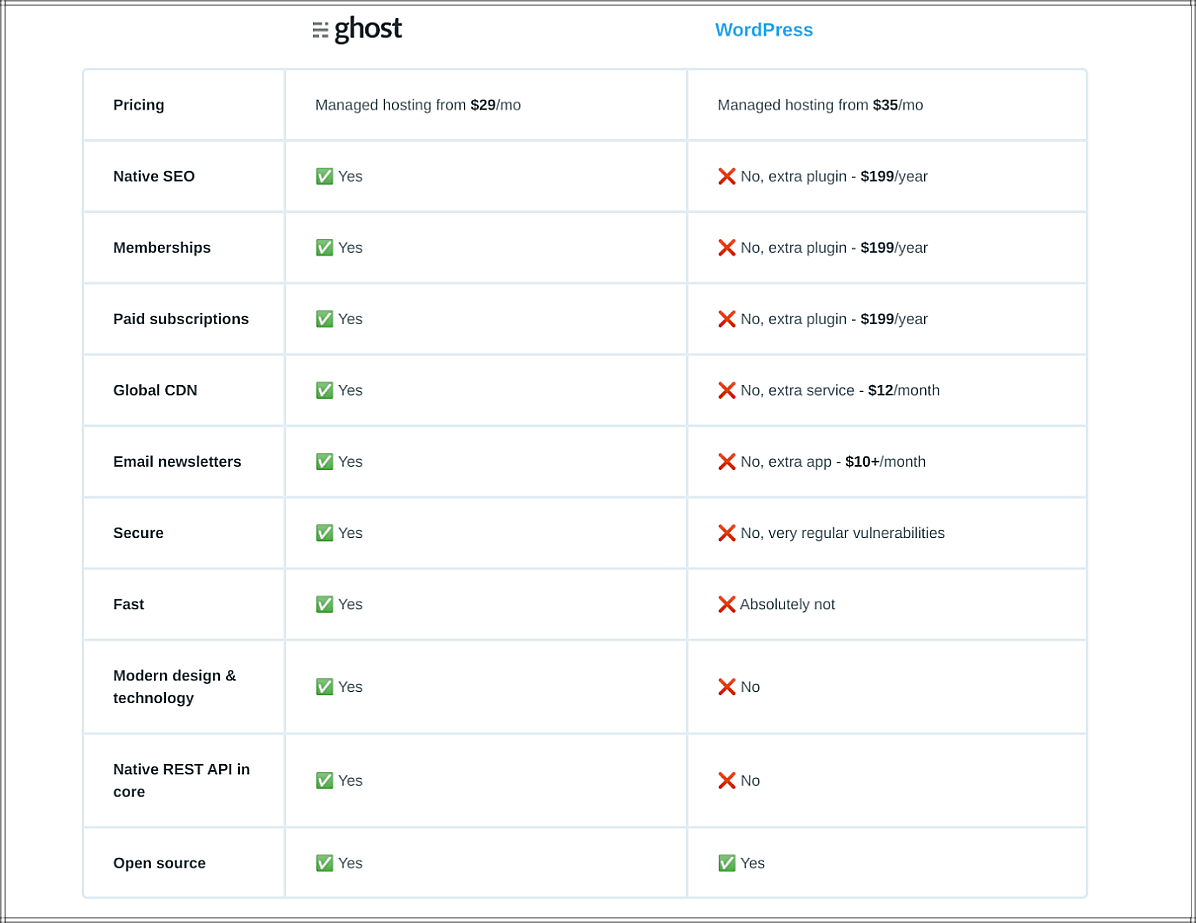Select the 'Open source' row label
1196x923 pixels.
(x=159, y=863)
